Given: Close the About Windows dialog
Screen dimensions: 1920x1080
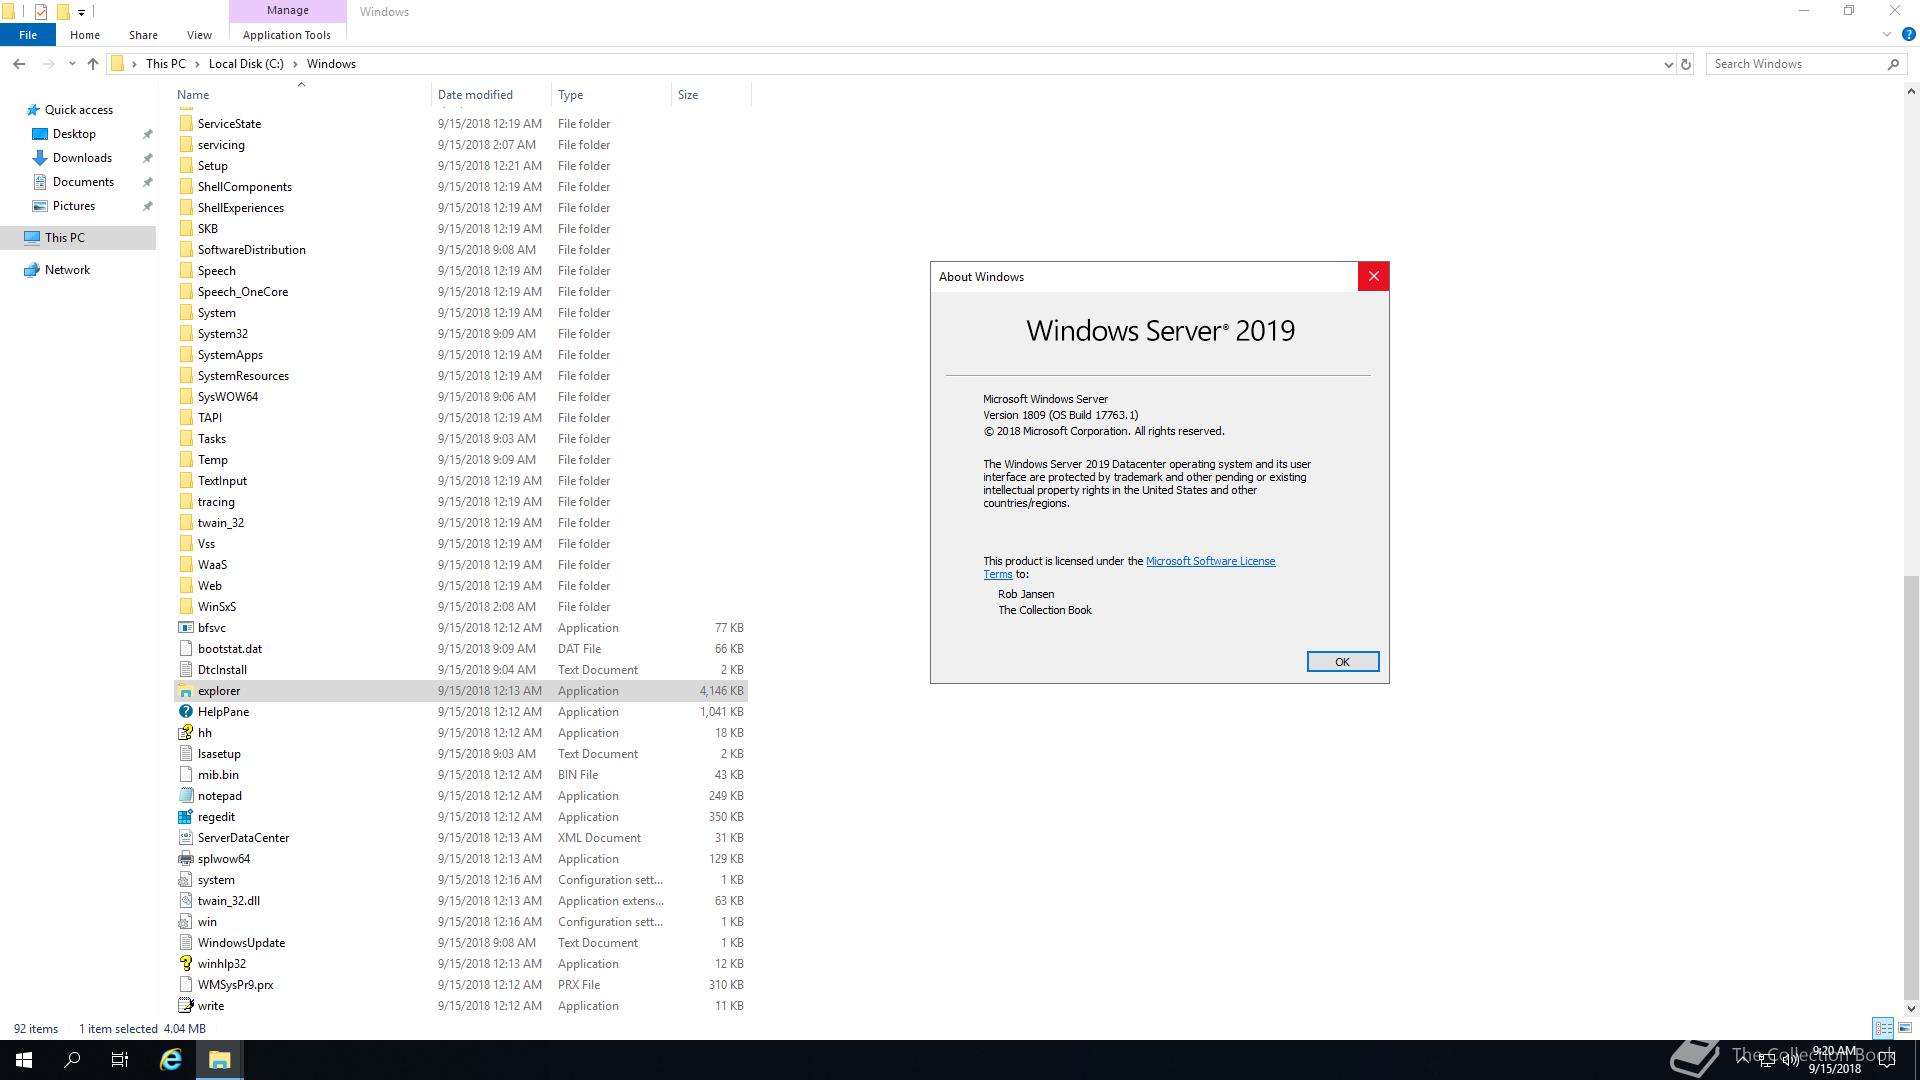Looking at the screenshot, I should [1373, 277].
